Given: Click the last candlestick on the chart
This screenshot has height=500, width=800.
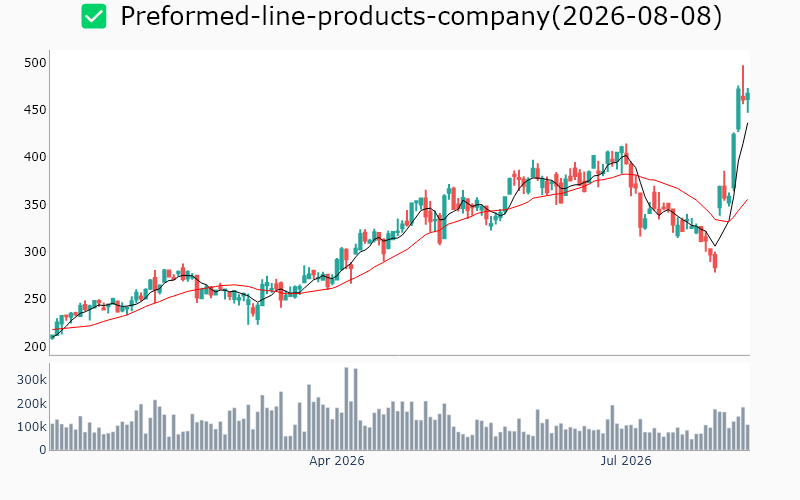Looking at the screenshot, I should 747,100.
